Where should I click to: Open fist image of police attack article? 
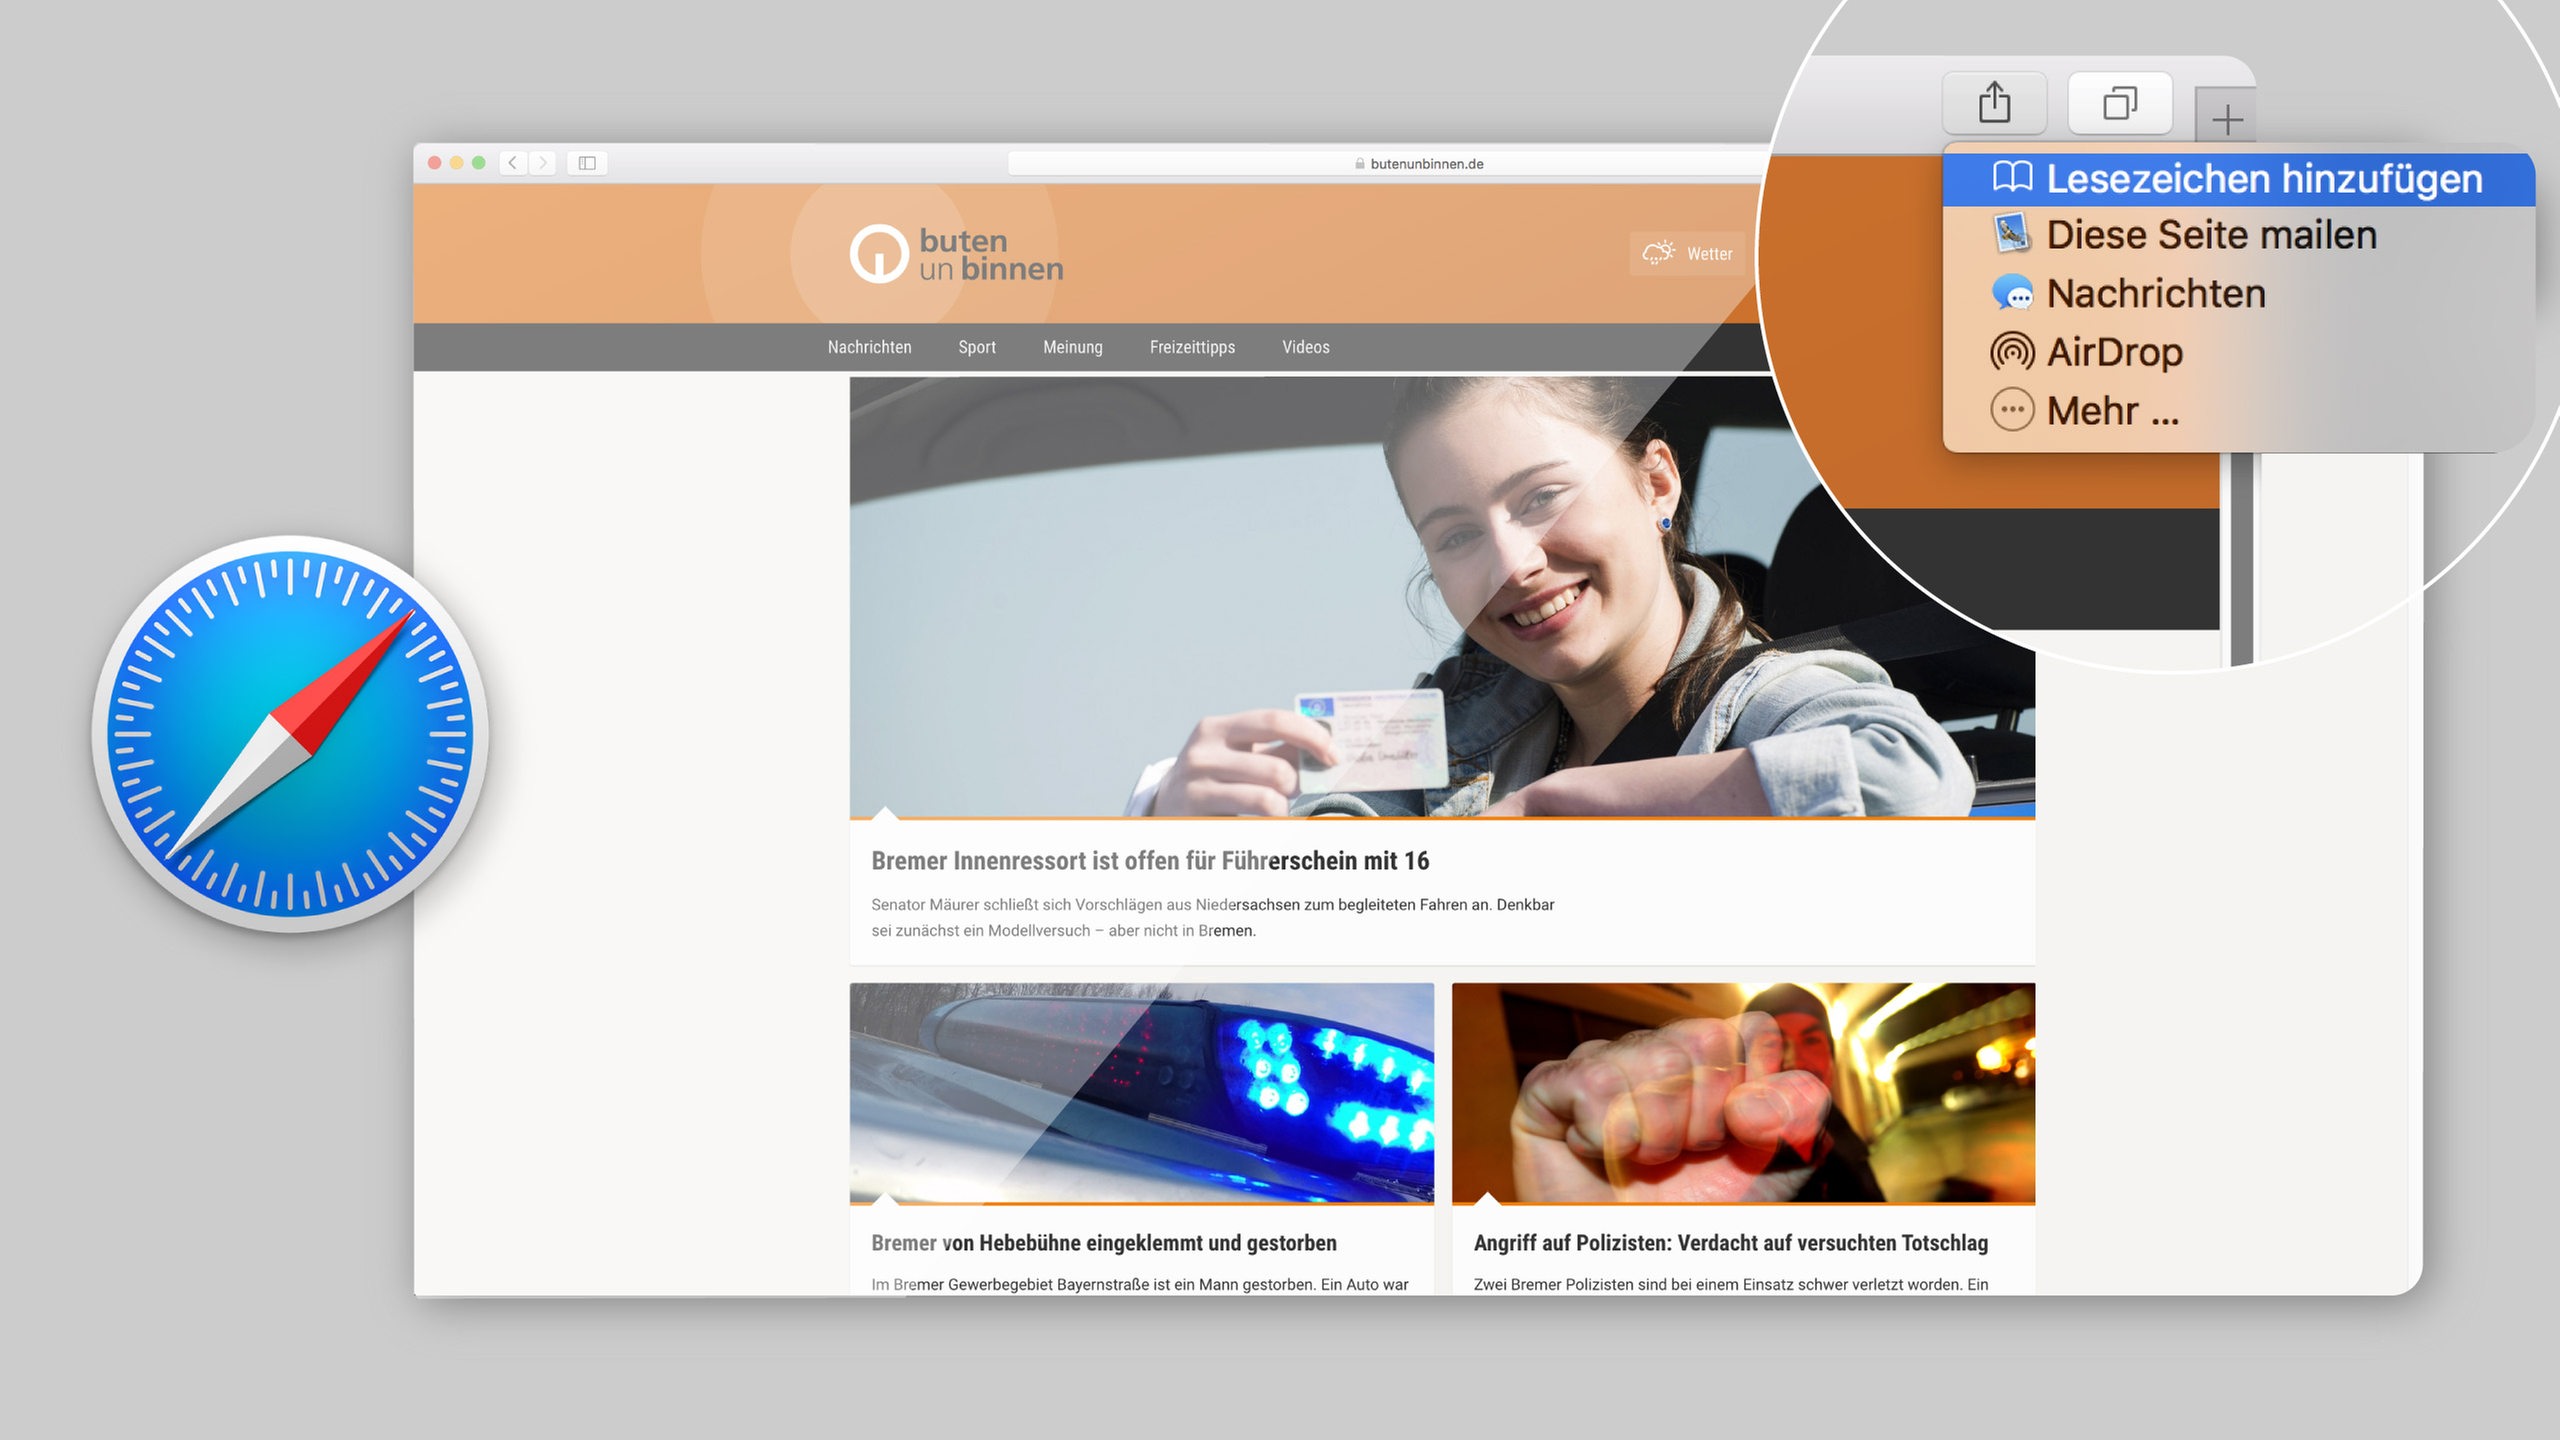1743,1093
